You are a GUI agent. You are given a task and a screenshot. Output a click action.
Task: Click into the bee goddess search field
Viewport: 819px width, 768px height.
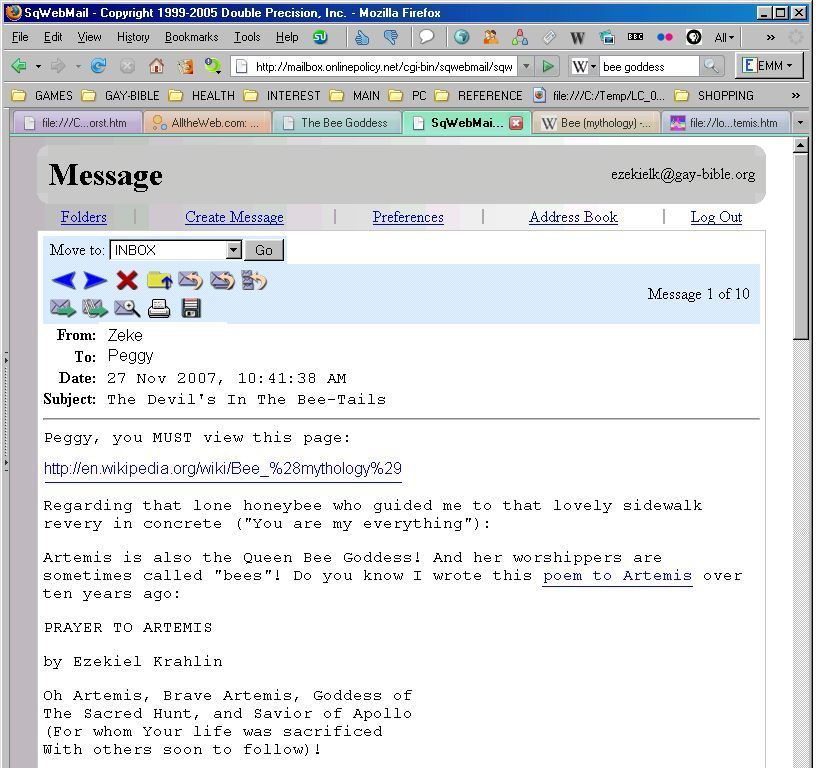pos(649,66)
